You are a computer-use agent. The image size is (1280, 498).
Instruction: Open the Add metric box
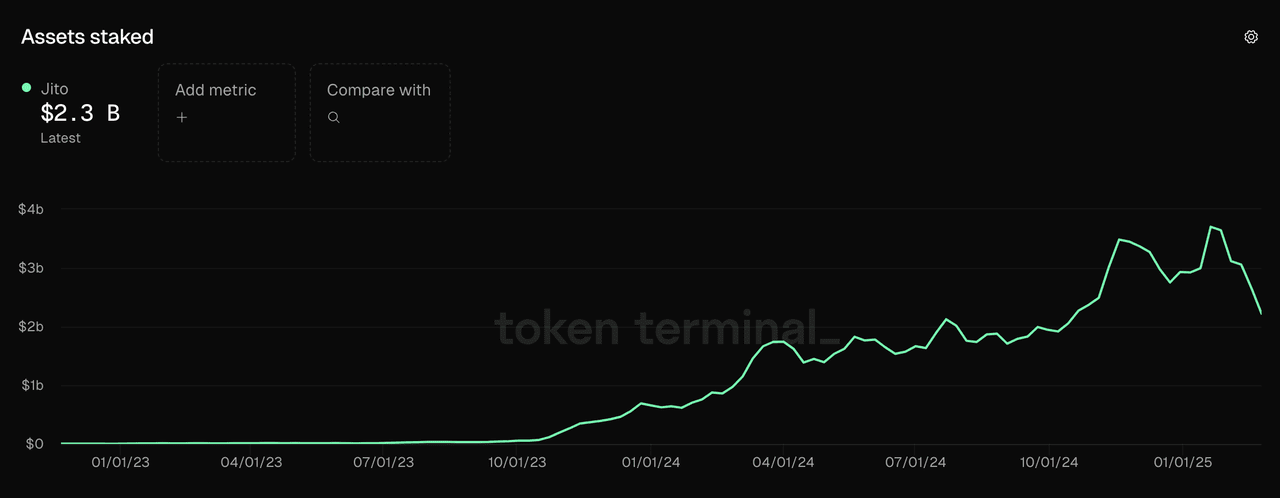[226, 112]
